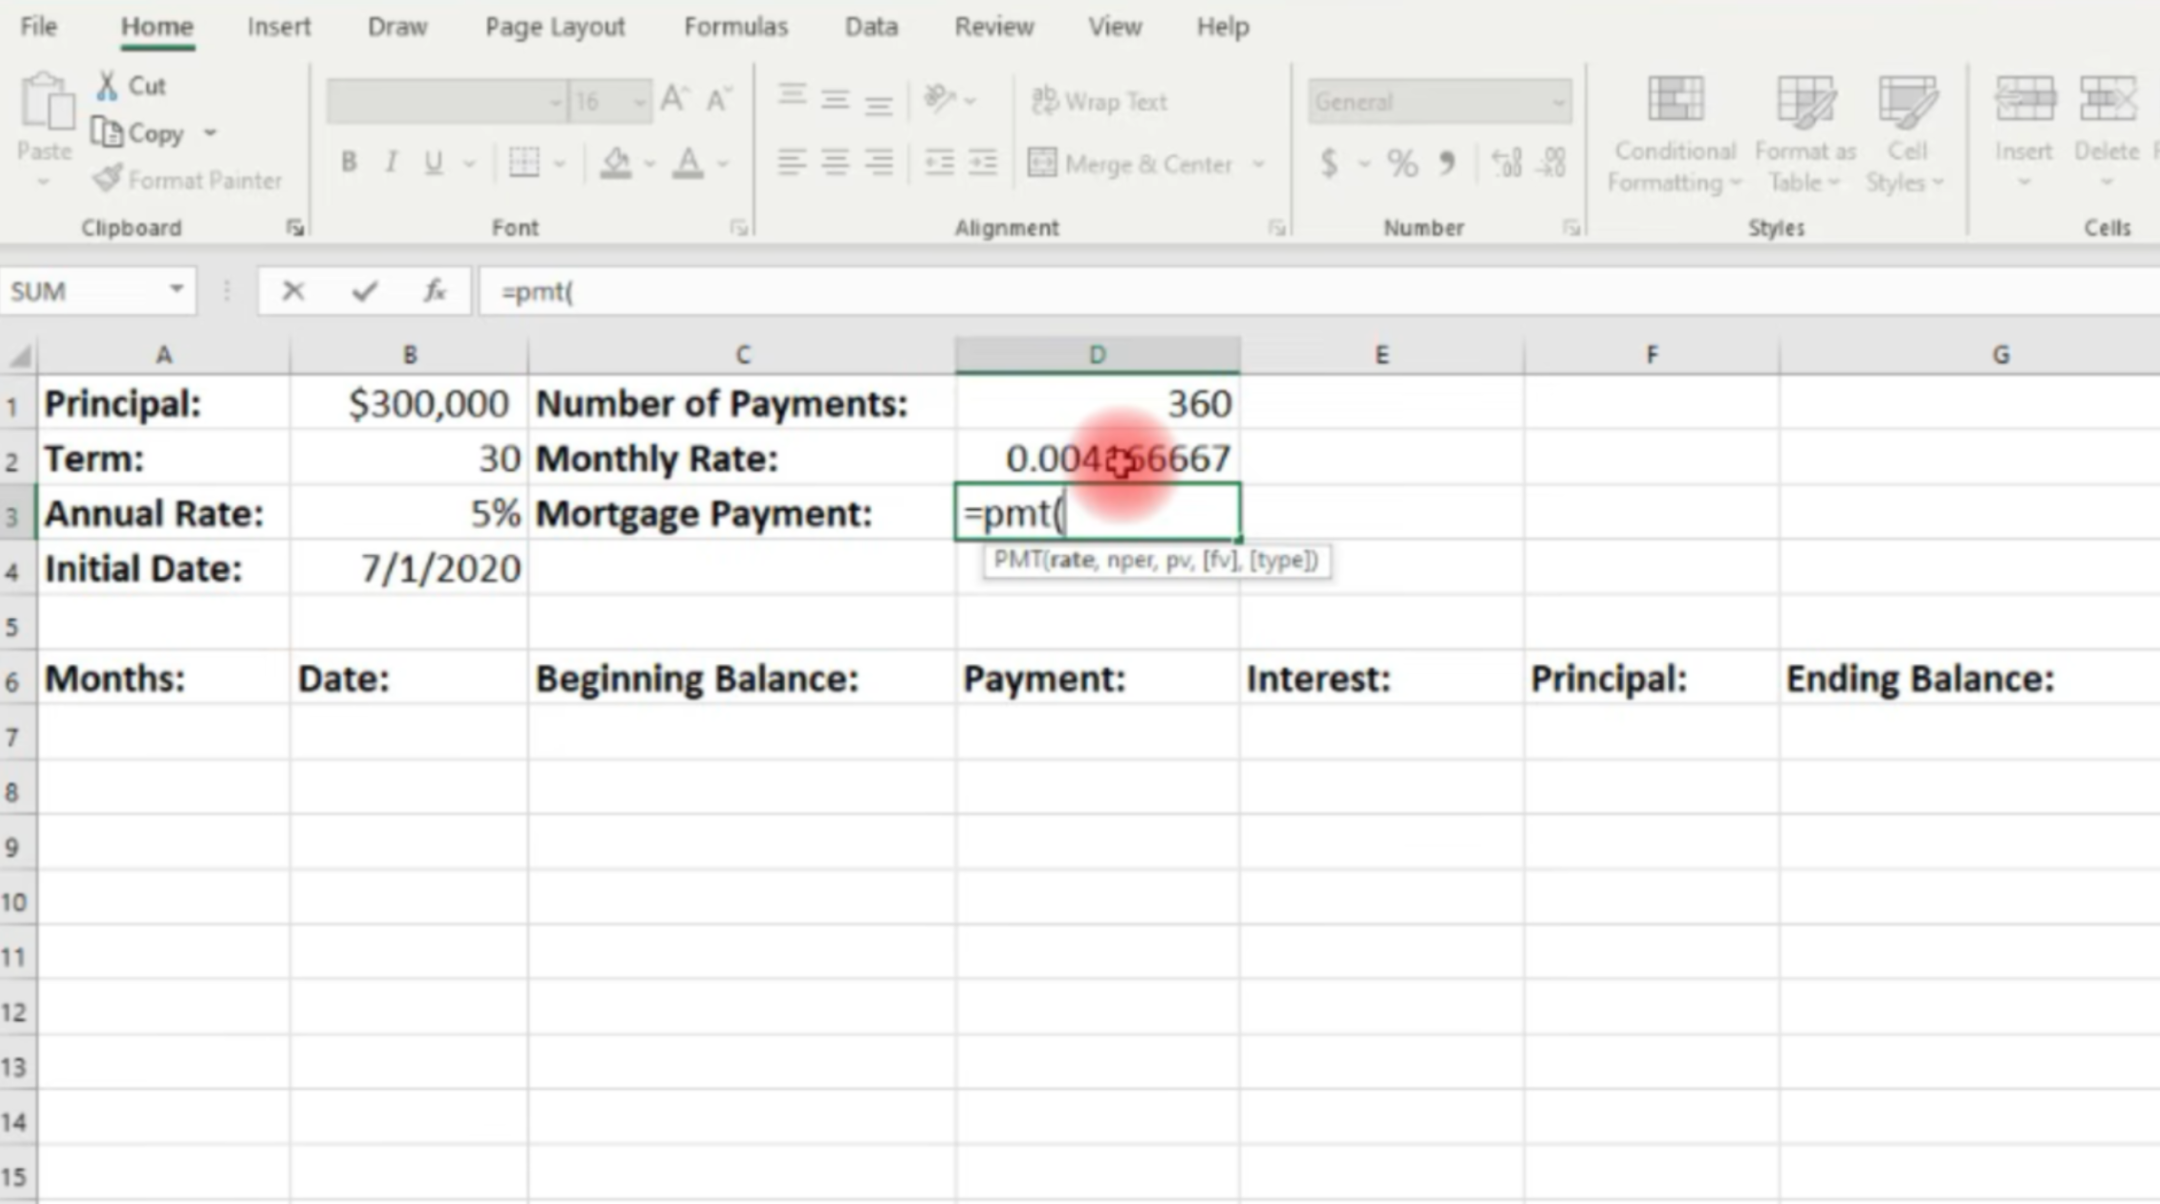Switch to the Page Layout tab
This screenshot has height=1204, width=2160.
pos(555,27)
